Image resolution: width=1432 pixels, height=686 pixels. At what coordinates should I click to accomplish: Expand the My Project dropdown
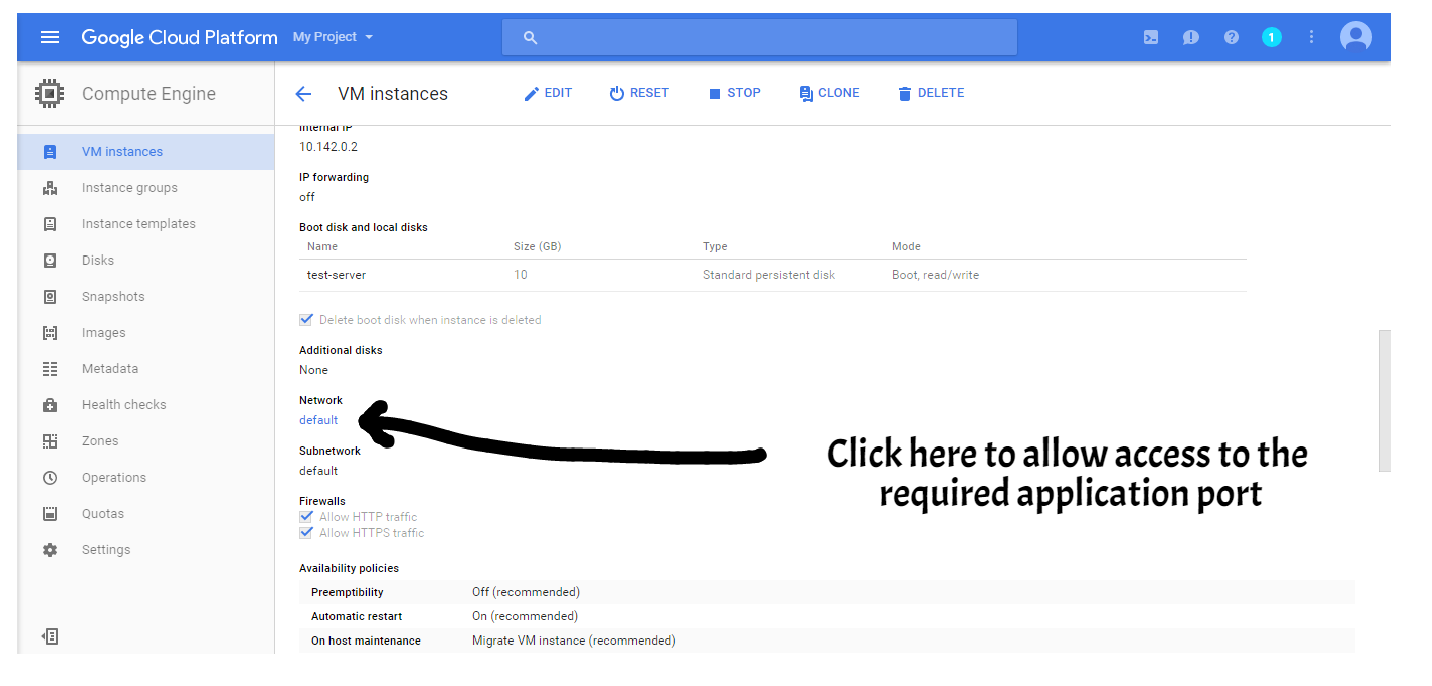[333, 37]
